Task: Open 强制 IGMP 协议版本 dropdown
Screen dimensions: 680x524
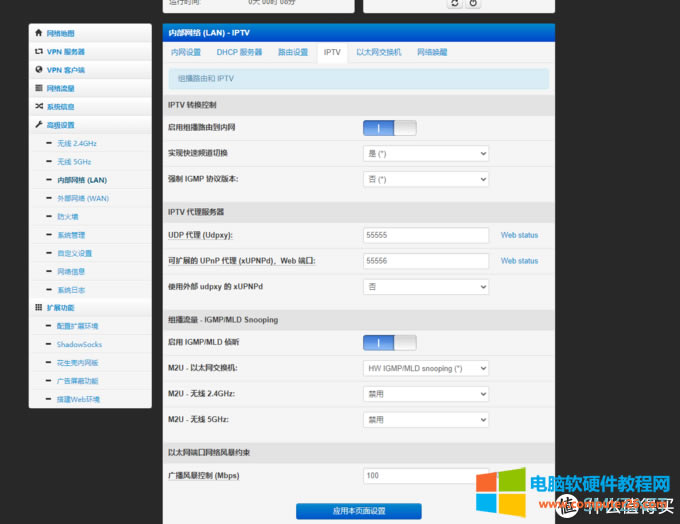Action: coord(425,179)
